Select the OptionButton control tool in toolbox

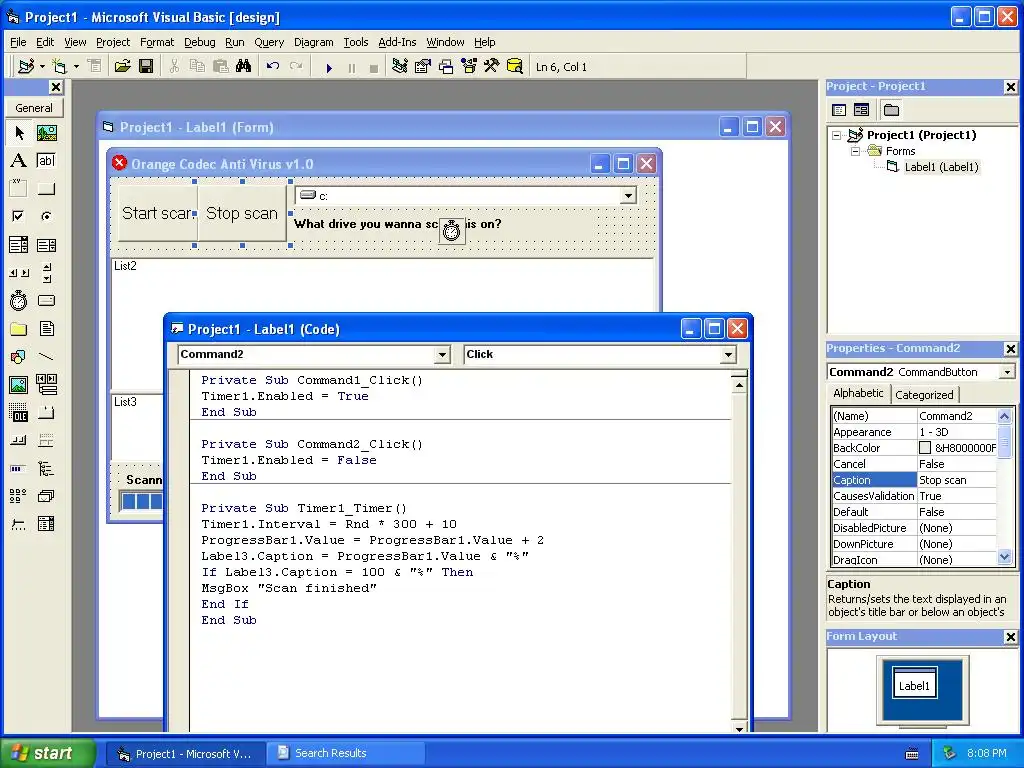click(46, 216)
